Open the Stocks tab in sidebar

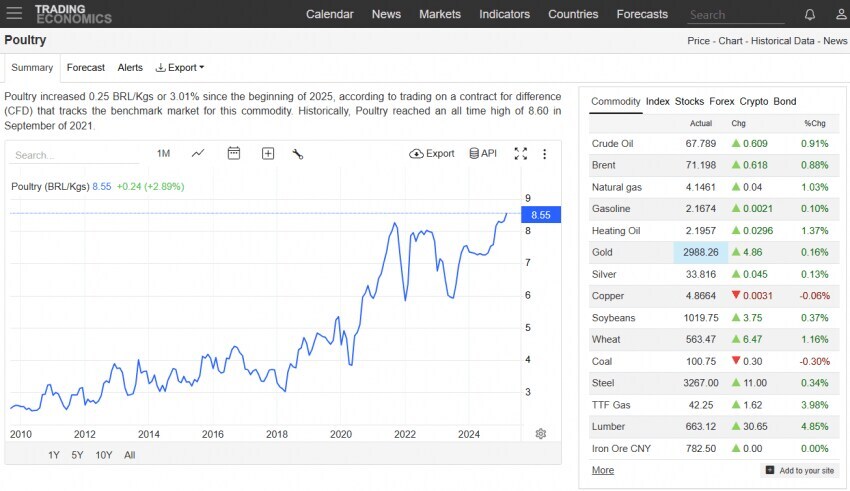pos(689,101)
